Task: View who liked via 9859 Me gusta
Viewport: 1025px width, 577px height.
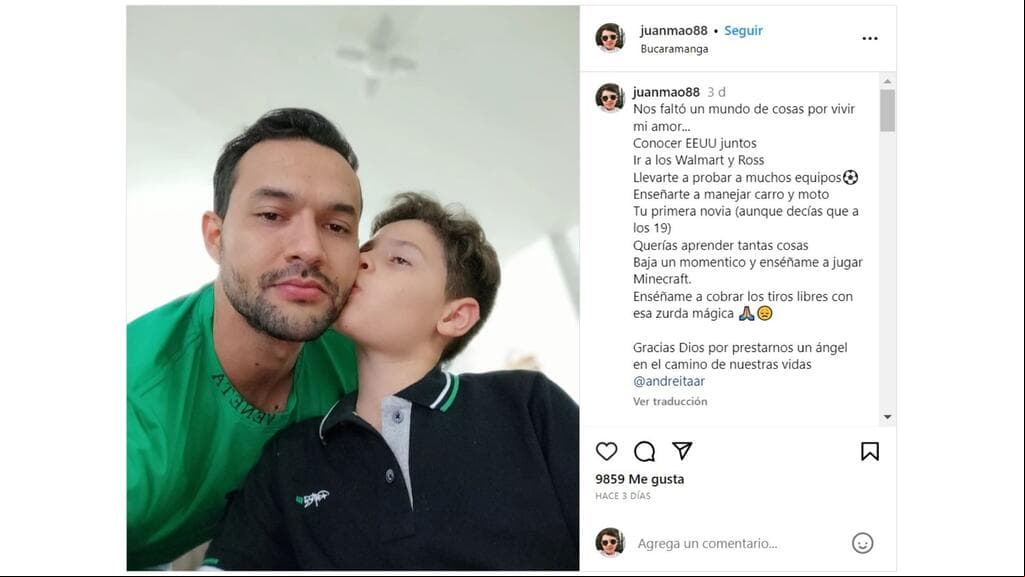Action: coord(639,479)
